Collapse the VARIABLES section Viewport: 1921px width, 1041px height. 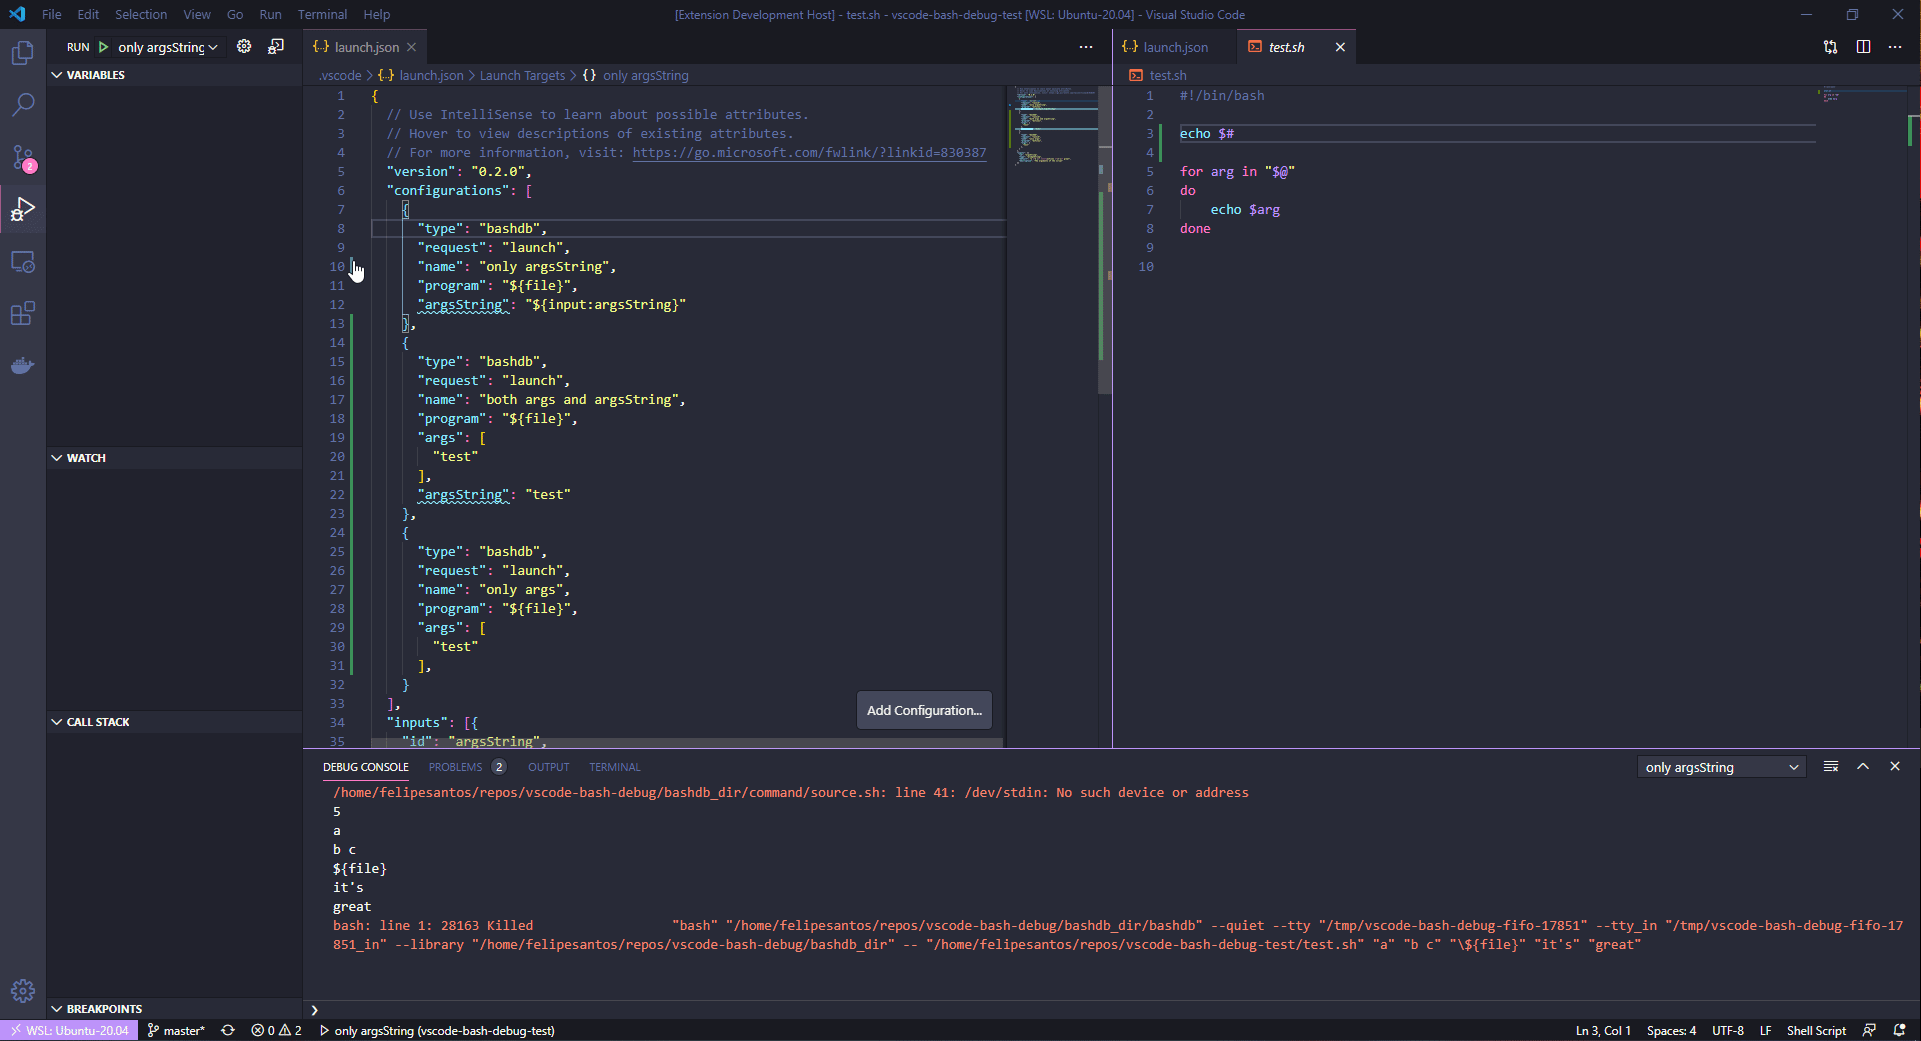pyautogui.click(x=175, y=75)
